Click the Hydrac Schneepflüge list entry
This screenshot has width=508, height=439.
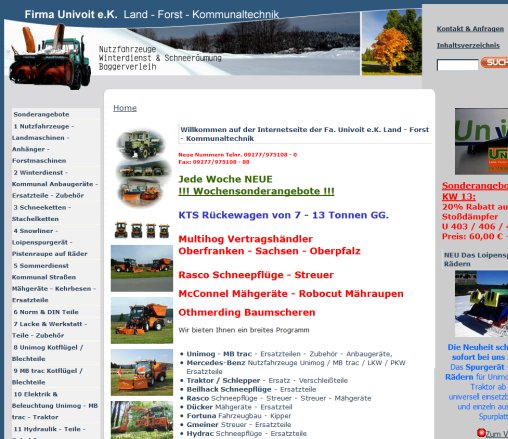[246, 434]
